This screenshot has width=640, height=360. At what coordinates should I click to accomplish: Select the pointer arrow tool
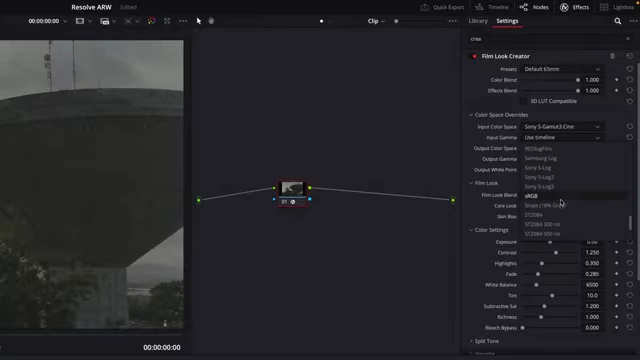coord(199,21)
